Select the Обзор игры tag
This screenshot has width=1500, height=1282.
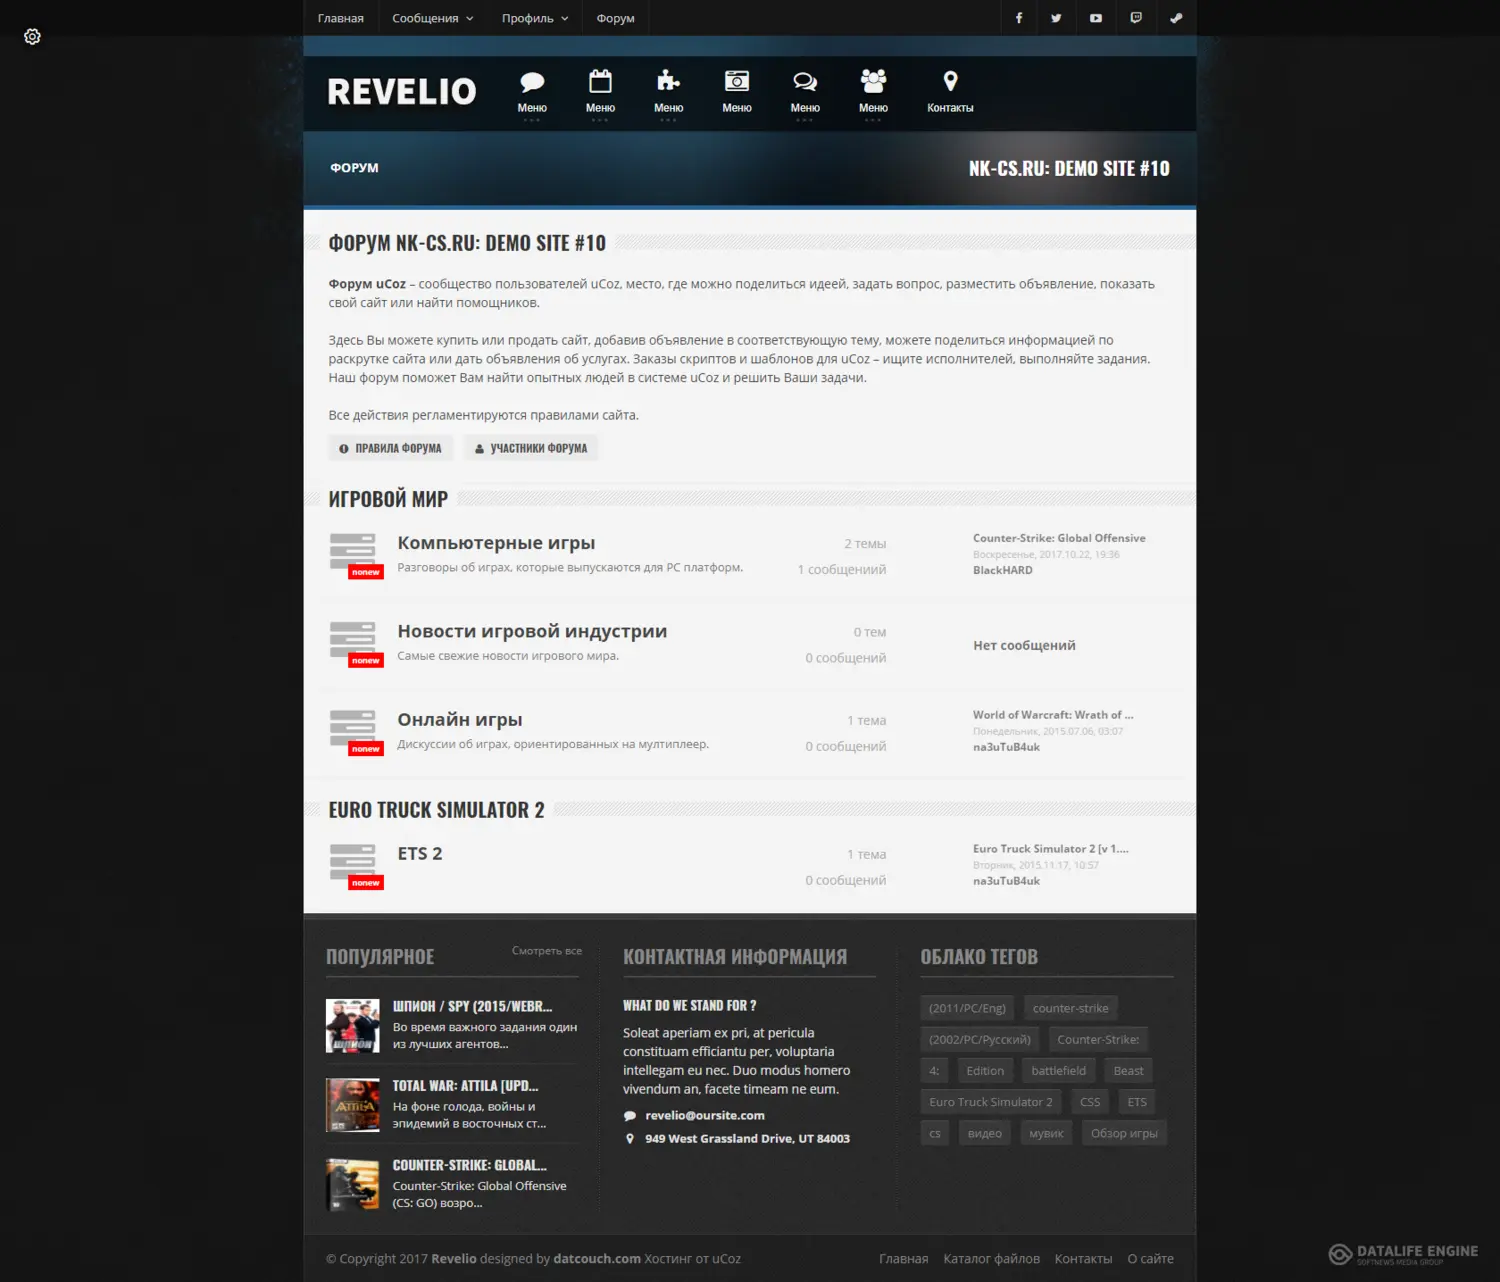pos(1124,1133)
